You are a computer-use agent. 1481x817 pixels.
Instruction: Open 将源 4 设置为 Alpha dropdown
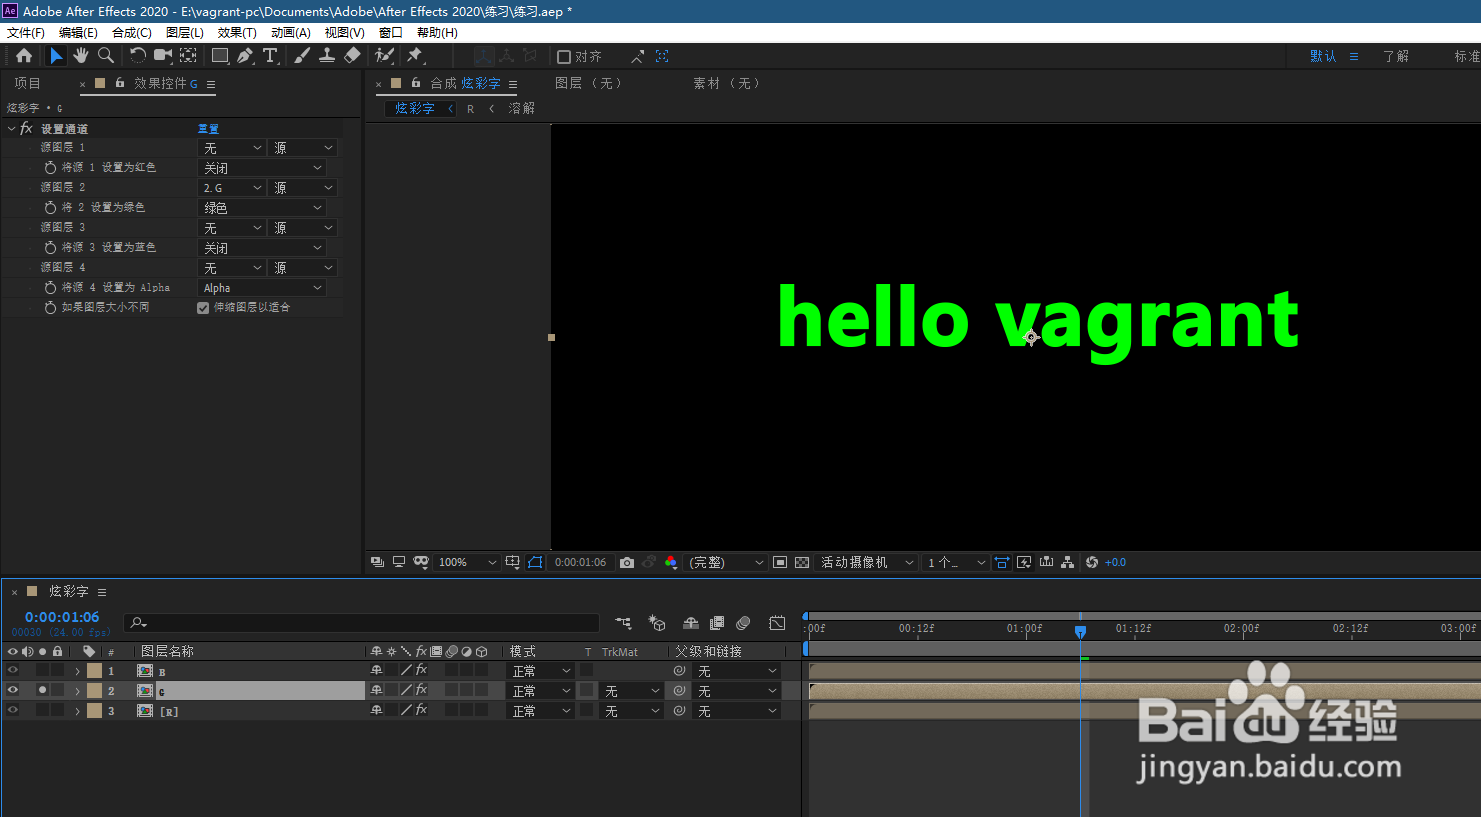pyautogui.click(x=263, y=288)
